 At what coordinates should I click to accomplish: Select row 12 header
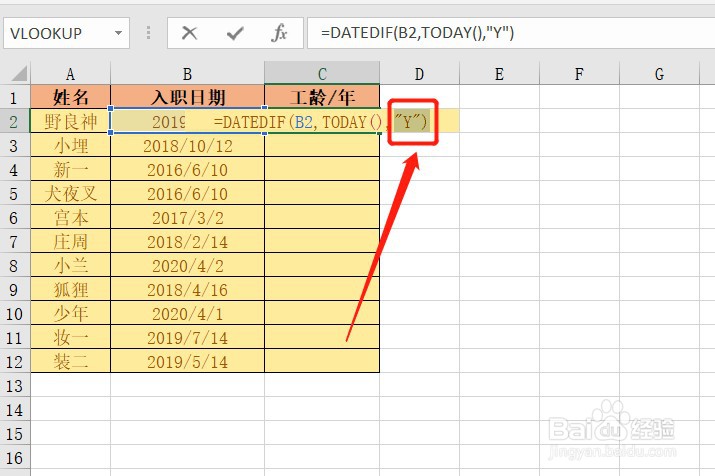14,362
